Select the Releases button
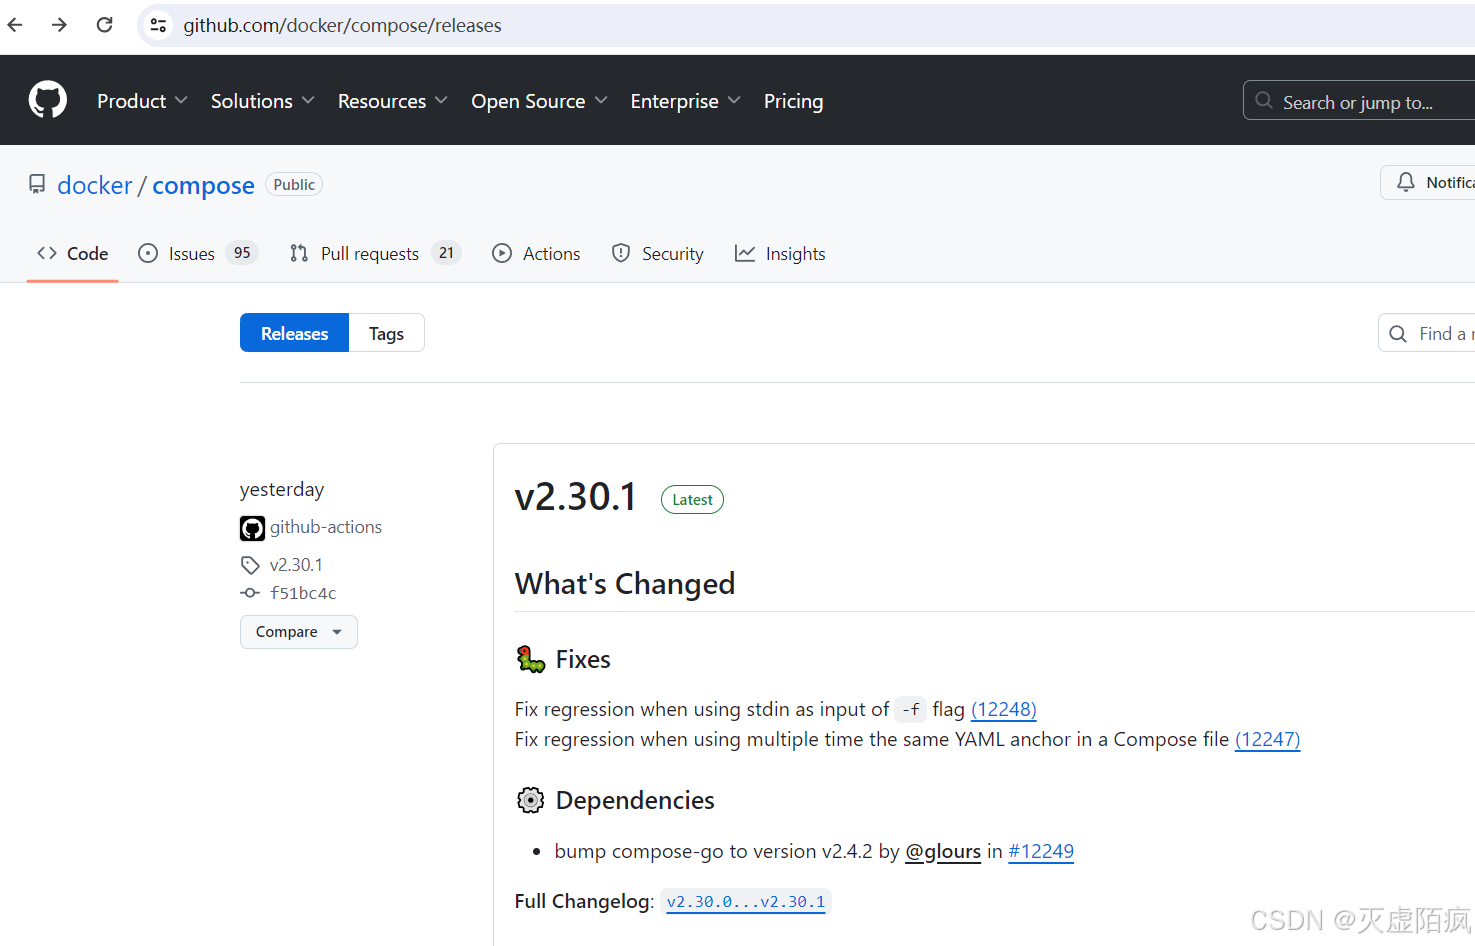This screenshot has height=946, width=1475. (x=294, y=333)
